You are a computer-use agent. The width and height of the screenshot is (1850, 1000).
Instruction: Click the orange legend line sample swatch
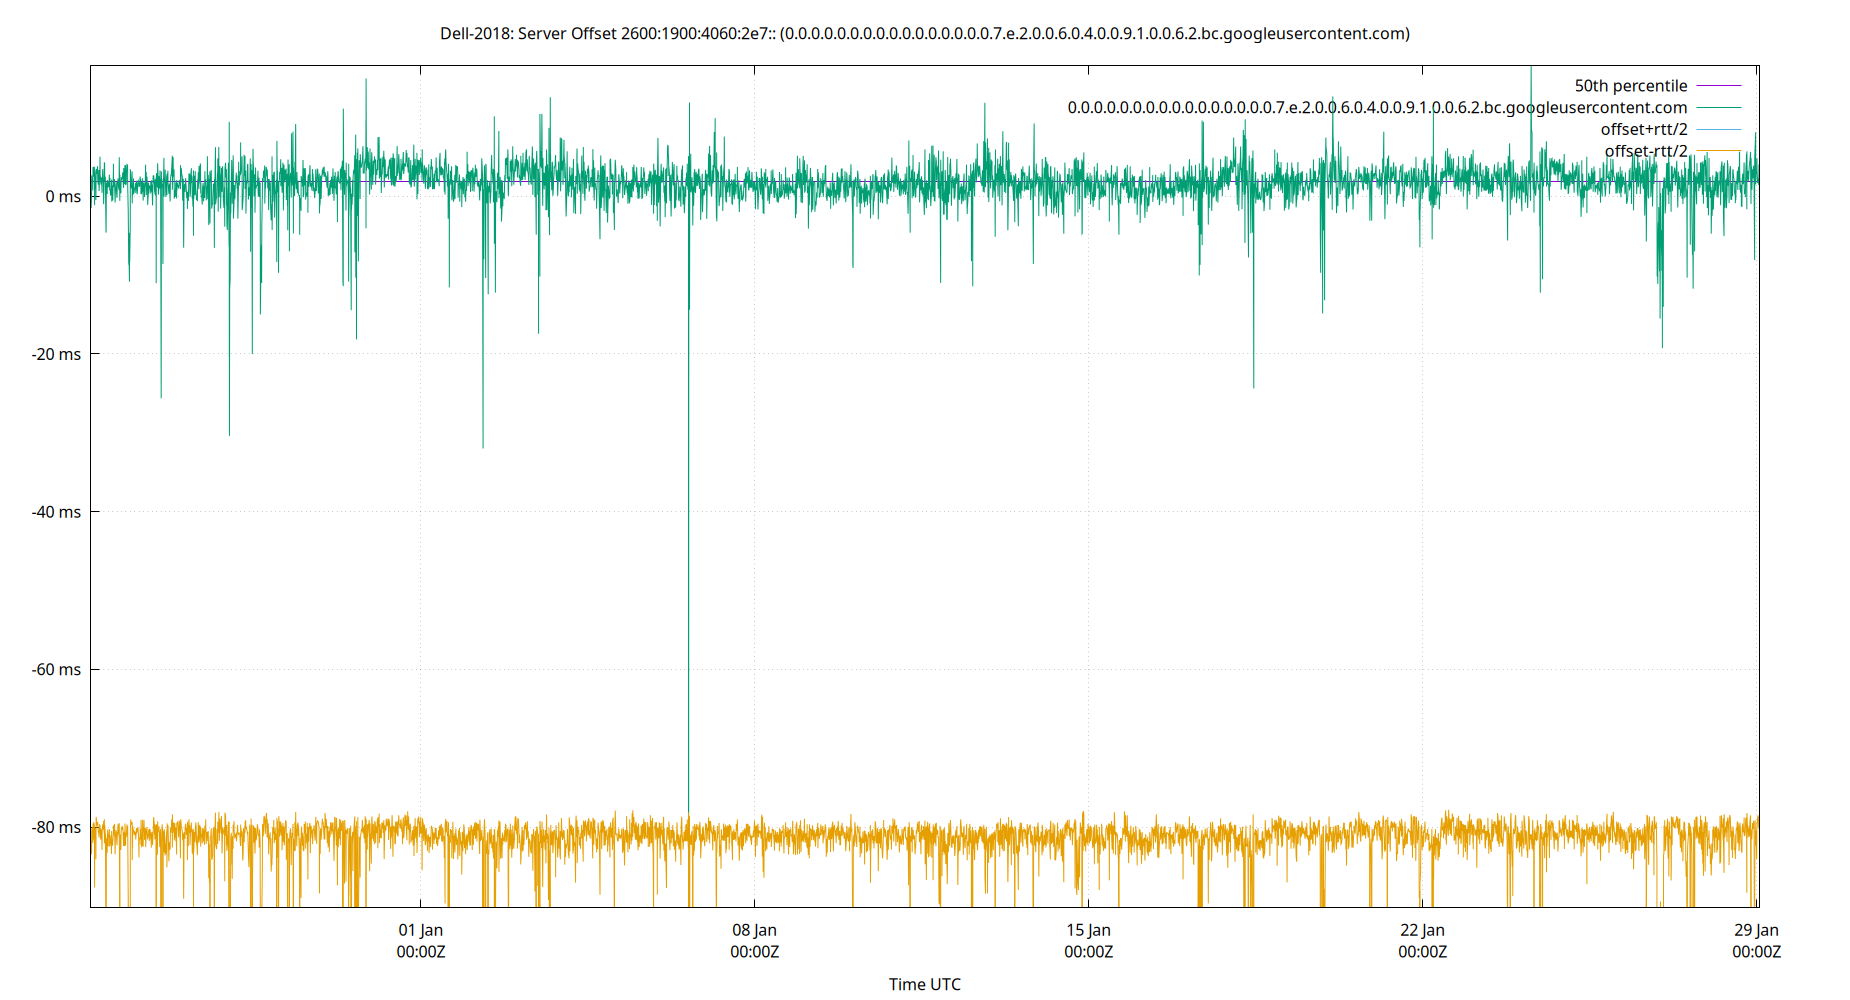[x=1720, y=150]
